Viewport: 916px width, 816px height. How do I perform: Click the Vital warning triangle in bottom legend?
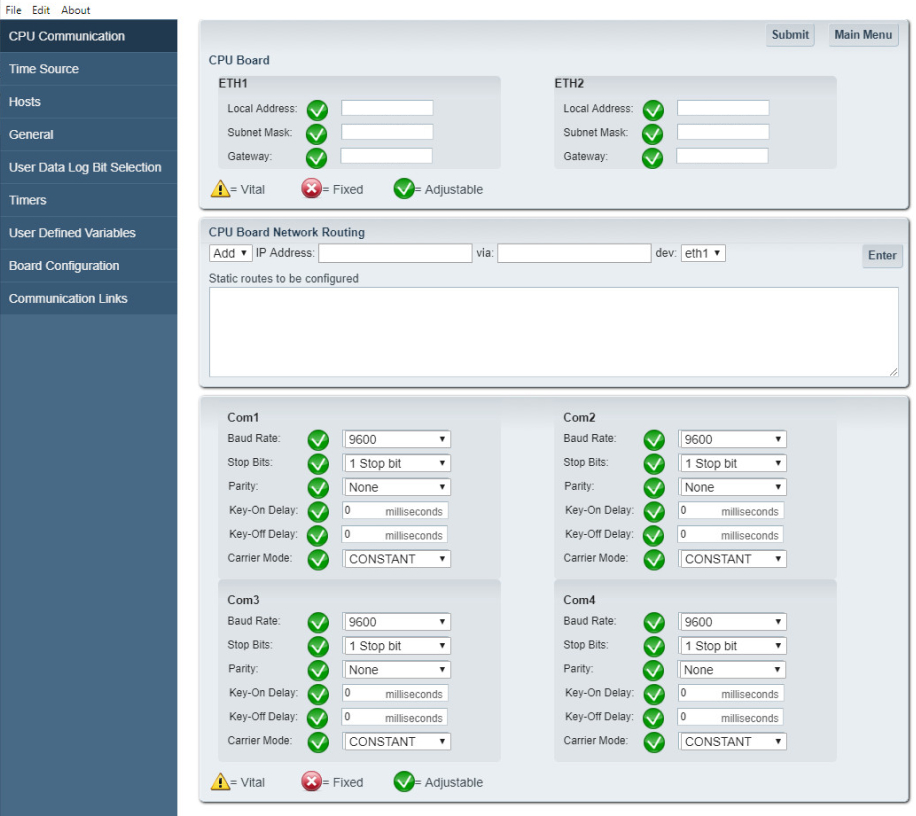point(220,782)
